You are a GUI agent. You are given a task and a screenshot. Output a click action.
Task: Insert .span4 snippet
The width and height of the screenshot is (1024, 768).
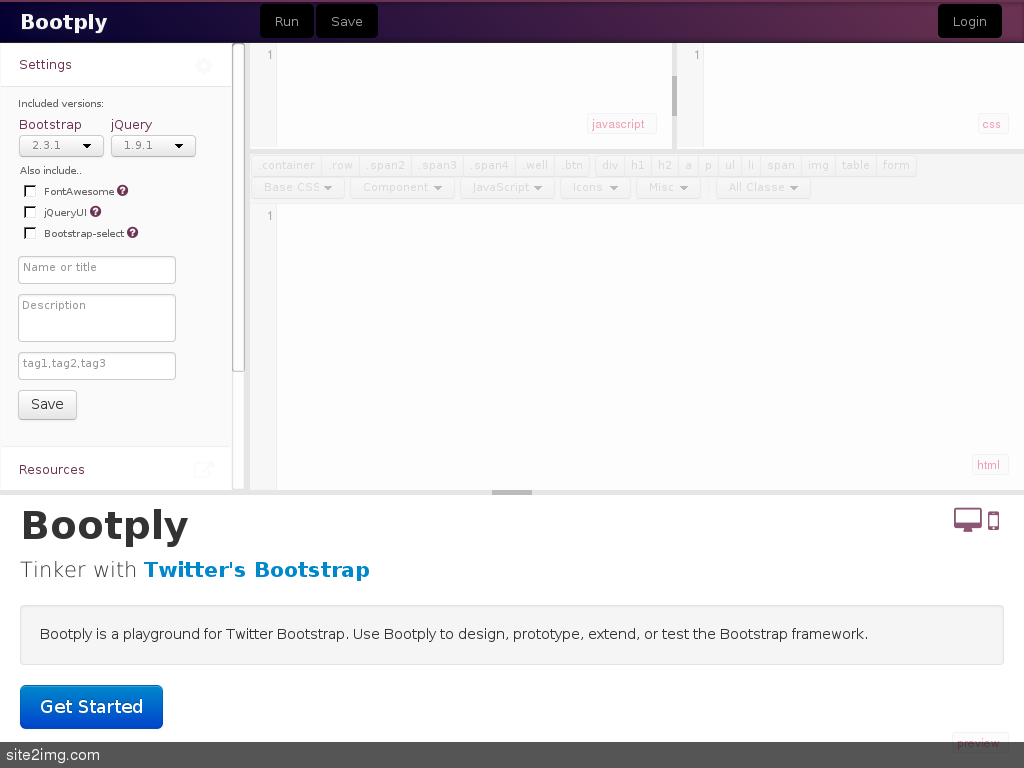pos(489,165)
